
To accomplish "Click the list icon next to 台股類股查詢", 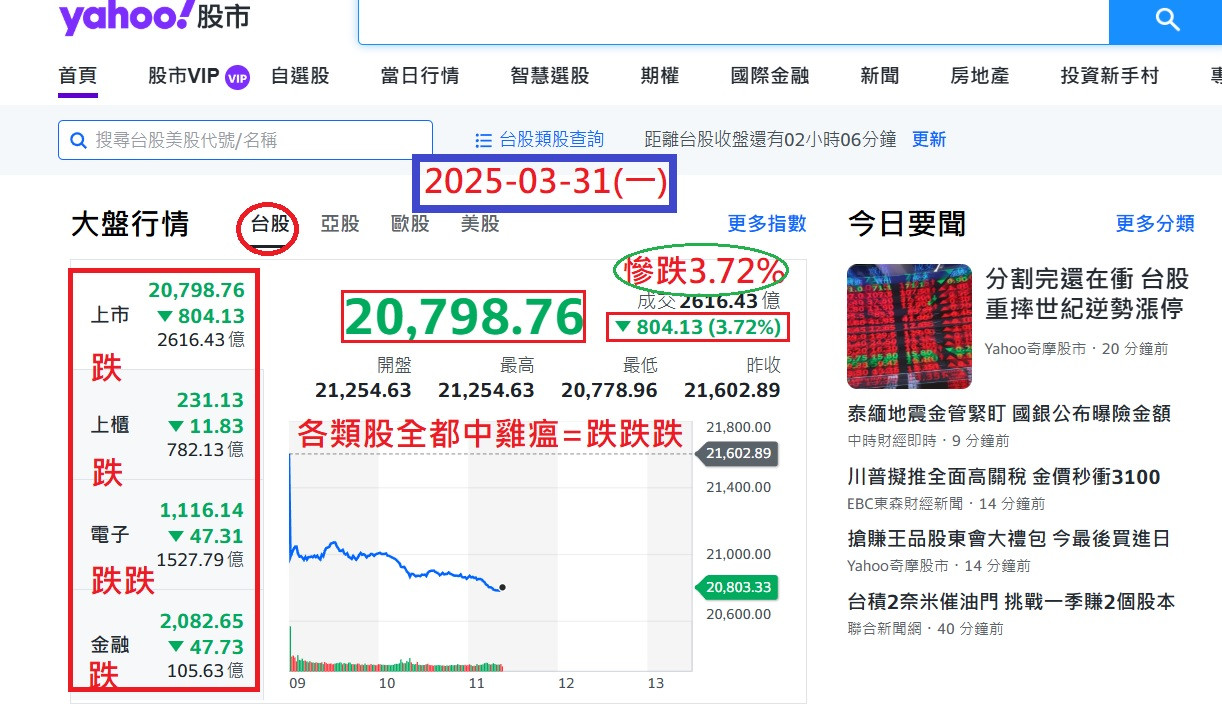I will (x=483, y=139).
